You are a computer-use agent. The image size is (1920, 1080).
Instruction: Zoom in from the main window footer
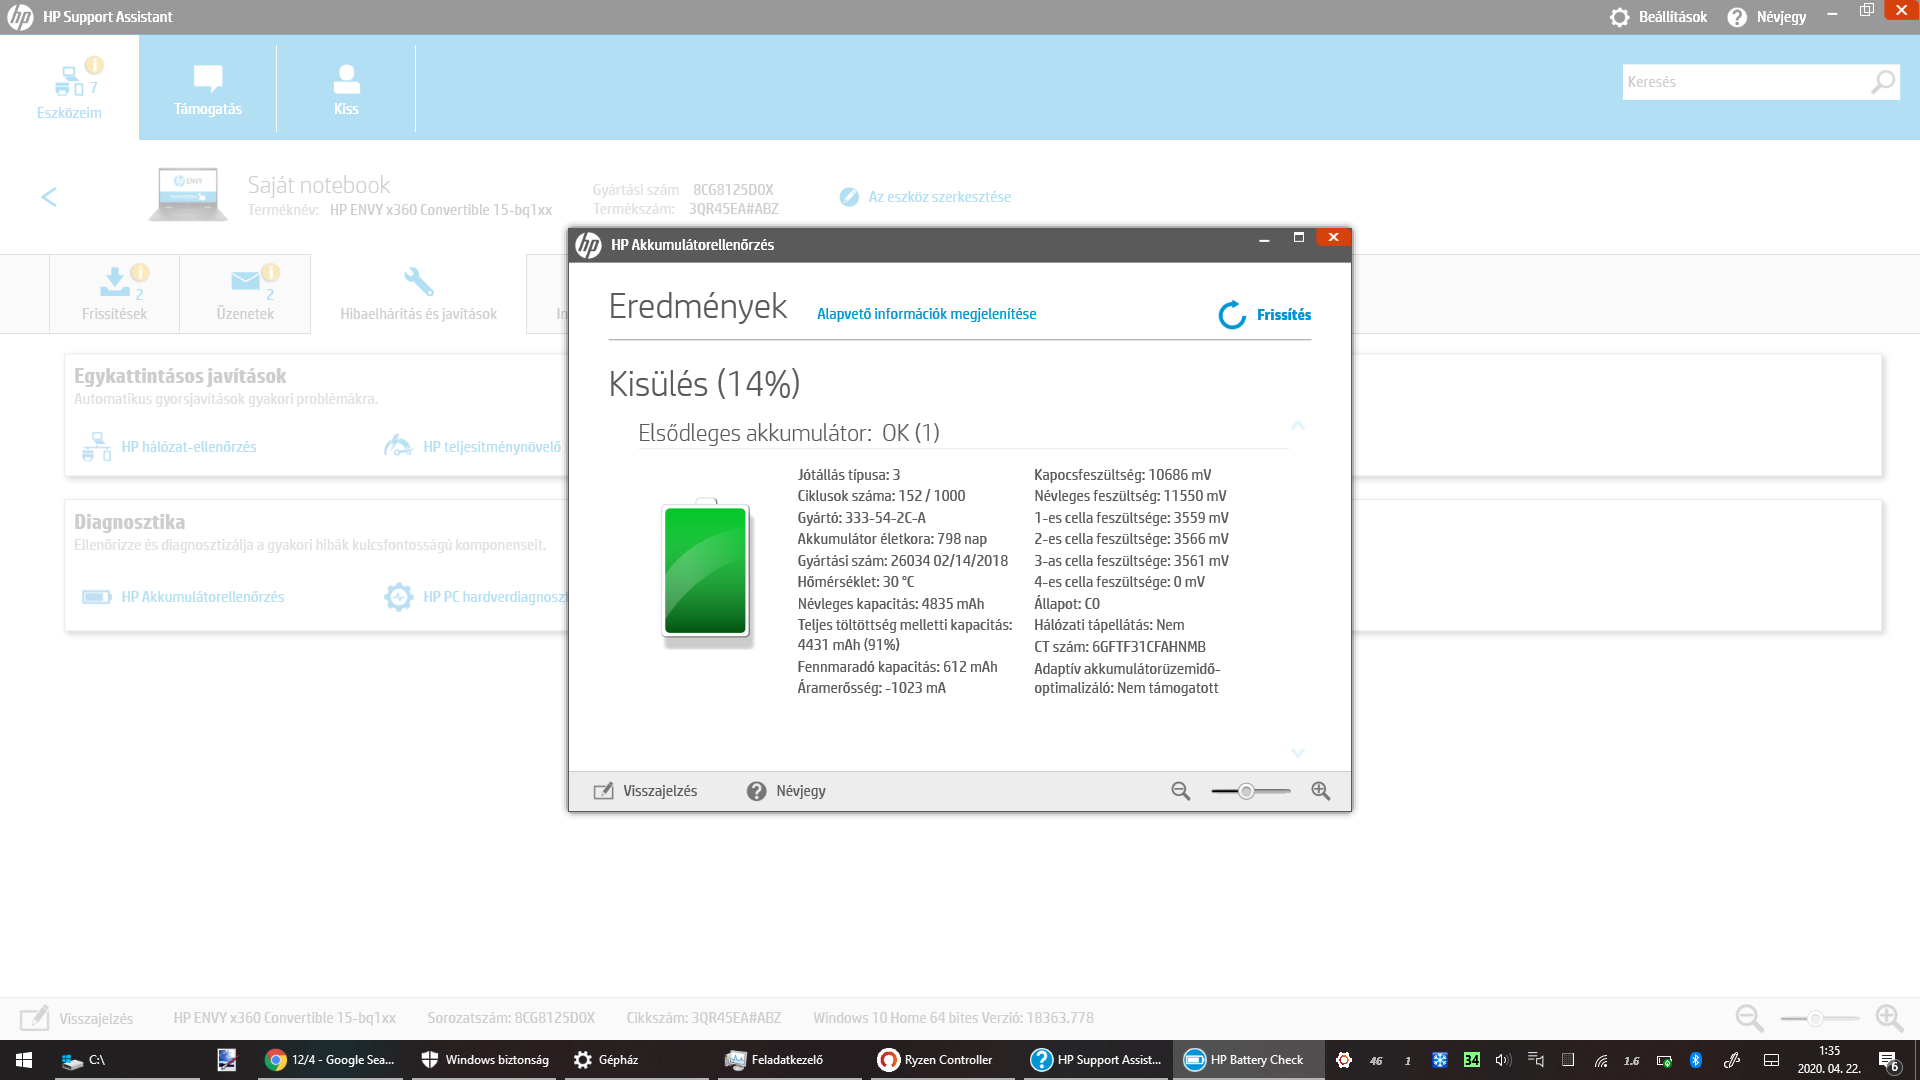pos(1889,1018)
